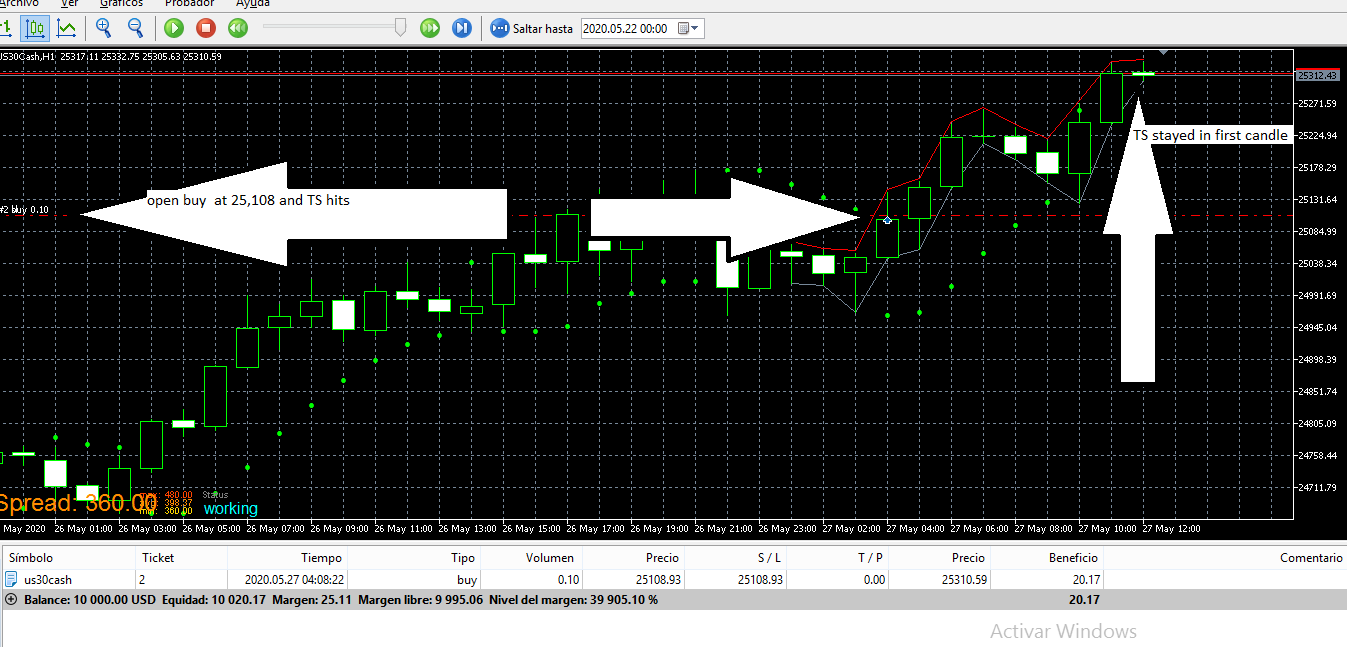Sort trades by Ticket column header
Screen dimensions: 1347x647
(x=181, y=558)
